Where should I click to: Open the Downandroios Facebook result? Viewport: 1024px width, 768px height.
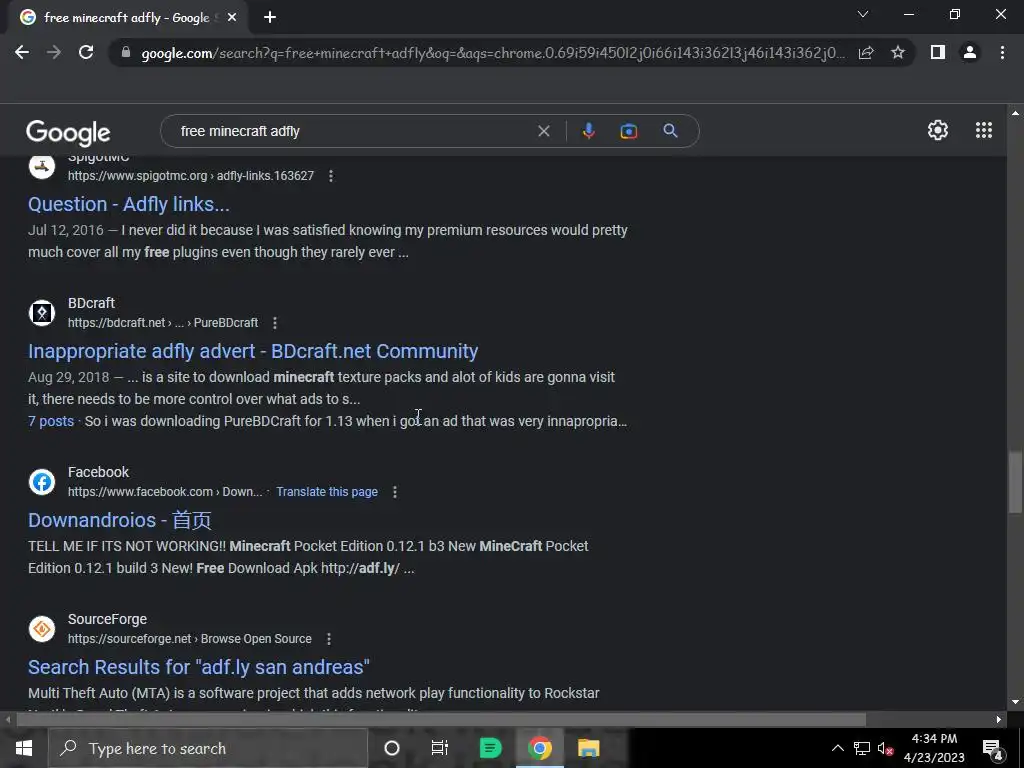coord(120,520)
